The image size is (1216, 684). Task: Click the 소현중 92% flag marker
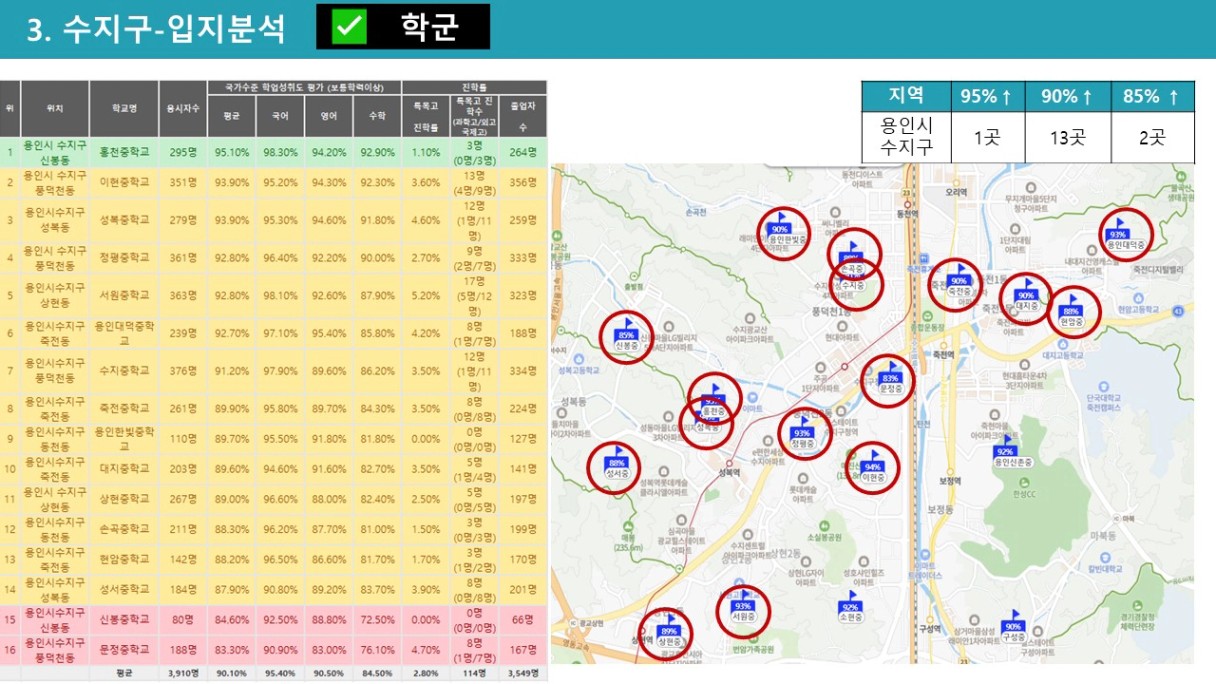pos(850,604)
